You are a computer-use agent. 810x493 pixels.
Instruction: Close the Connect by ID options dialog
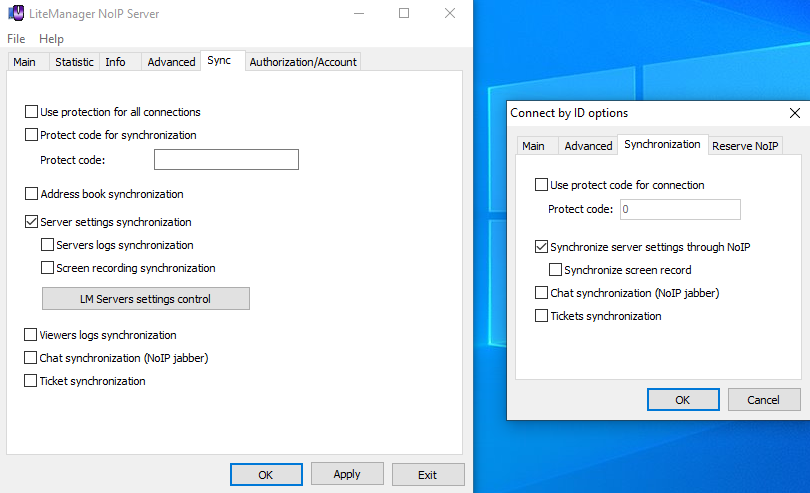795,113
